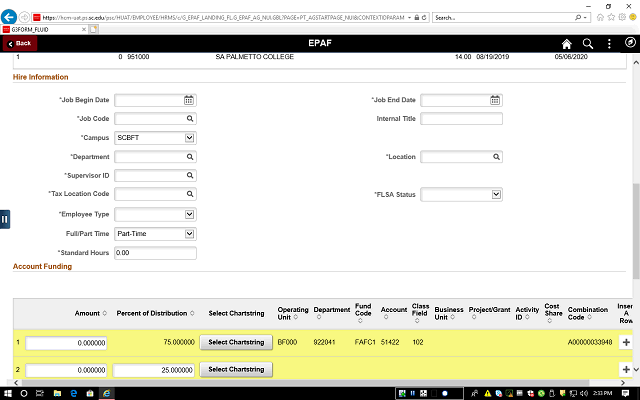Open taskbar clock showing 2:33 PM
Image resolution: width=640 pixels, height=400 pixels.
click(x=602, y=393)
